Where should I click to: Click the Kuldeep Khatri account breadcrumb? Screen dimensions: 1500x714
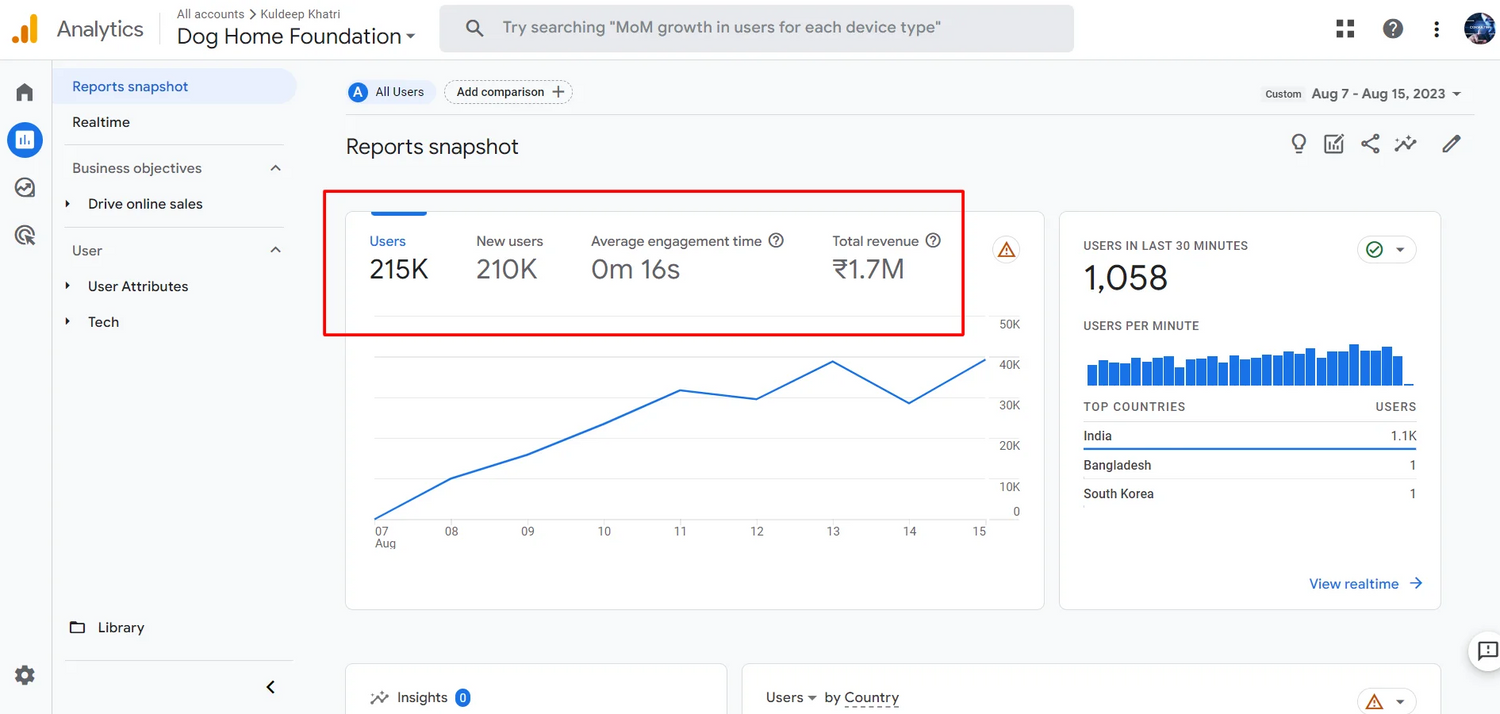300,14
